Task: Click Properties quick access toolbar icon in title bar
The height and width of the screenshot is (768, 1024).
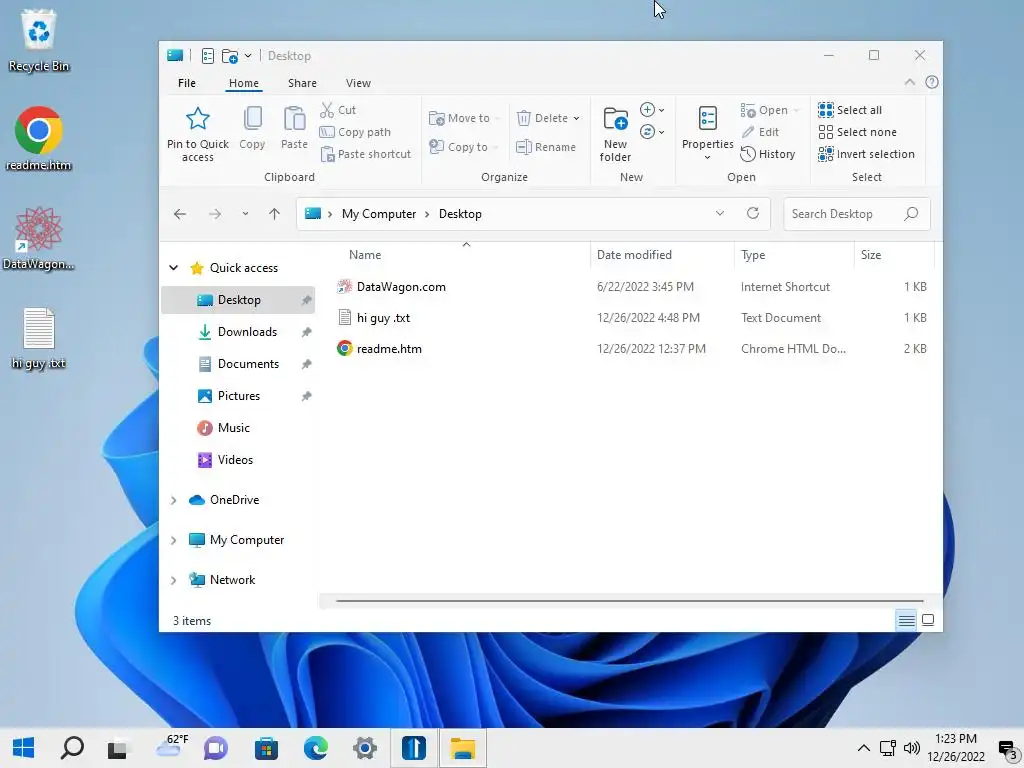Action: (208, 56)
